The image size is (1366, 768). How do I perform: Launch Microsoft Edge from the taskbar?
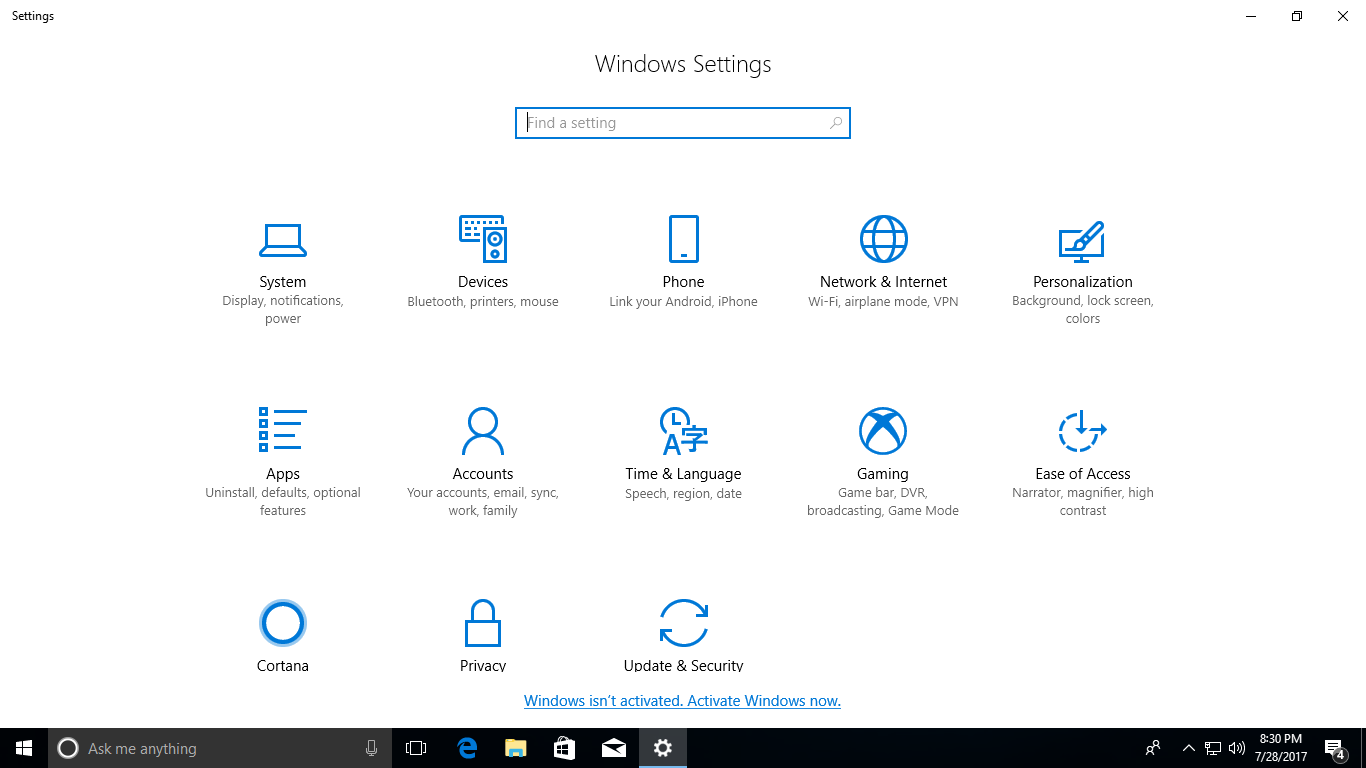[466, 748]
